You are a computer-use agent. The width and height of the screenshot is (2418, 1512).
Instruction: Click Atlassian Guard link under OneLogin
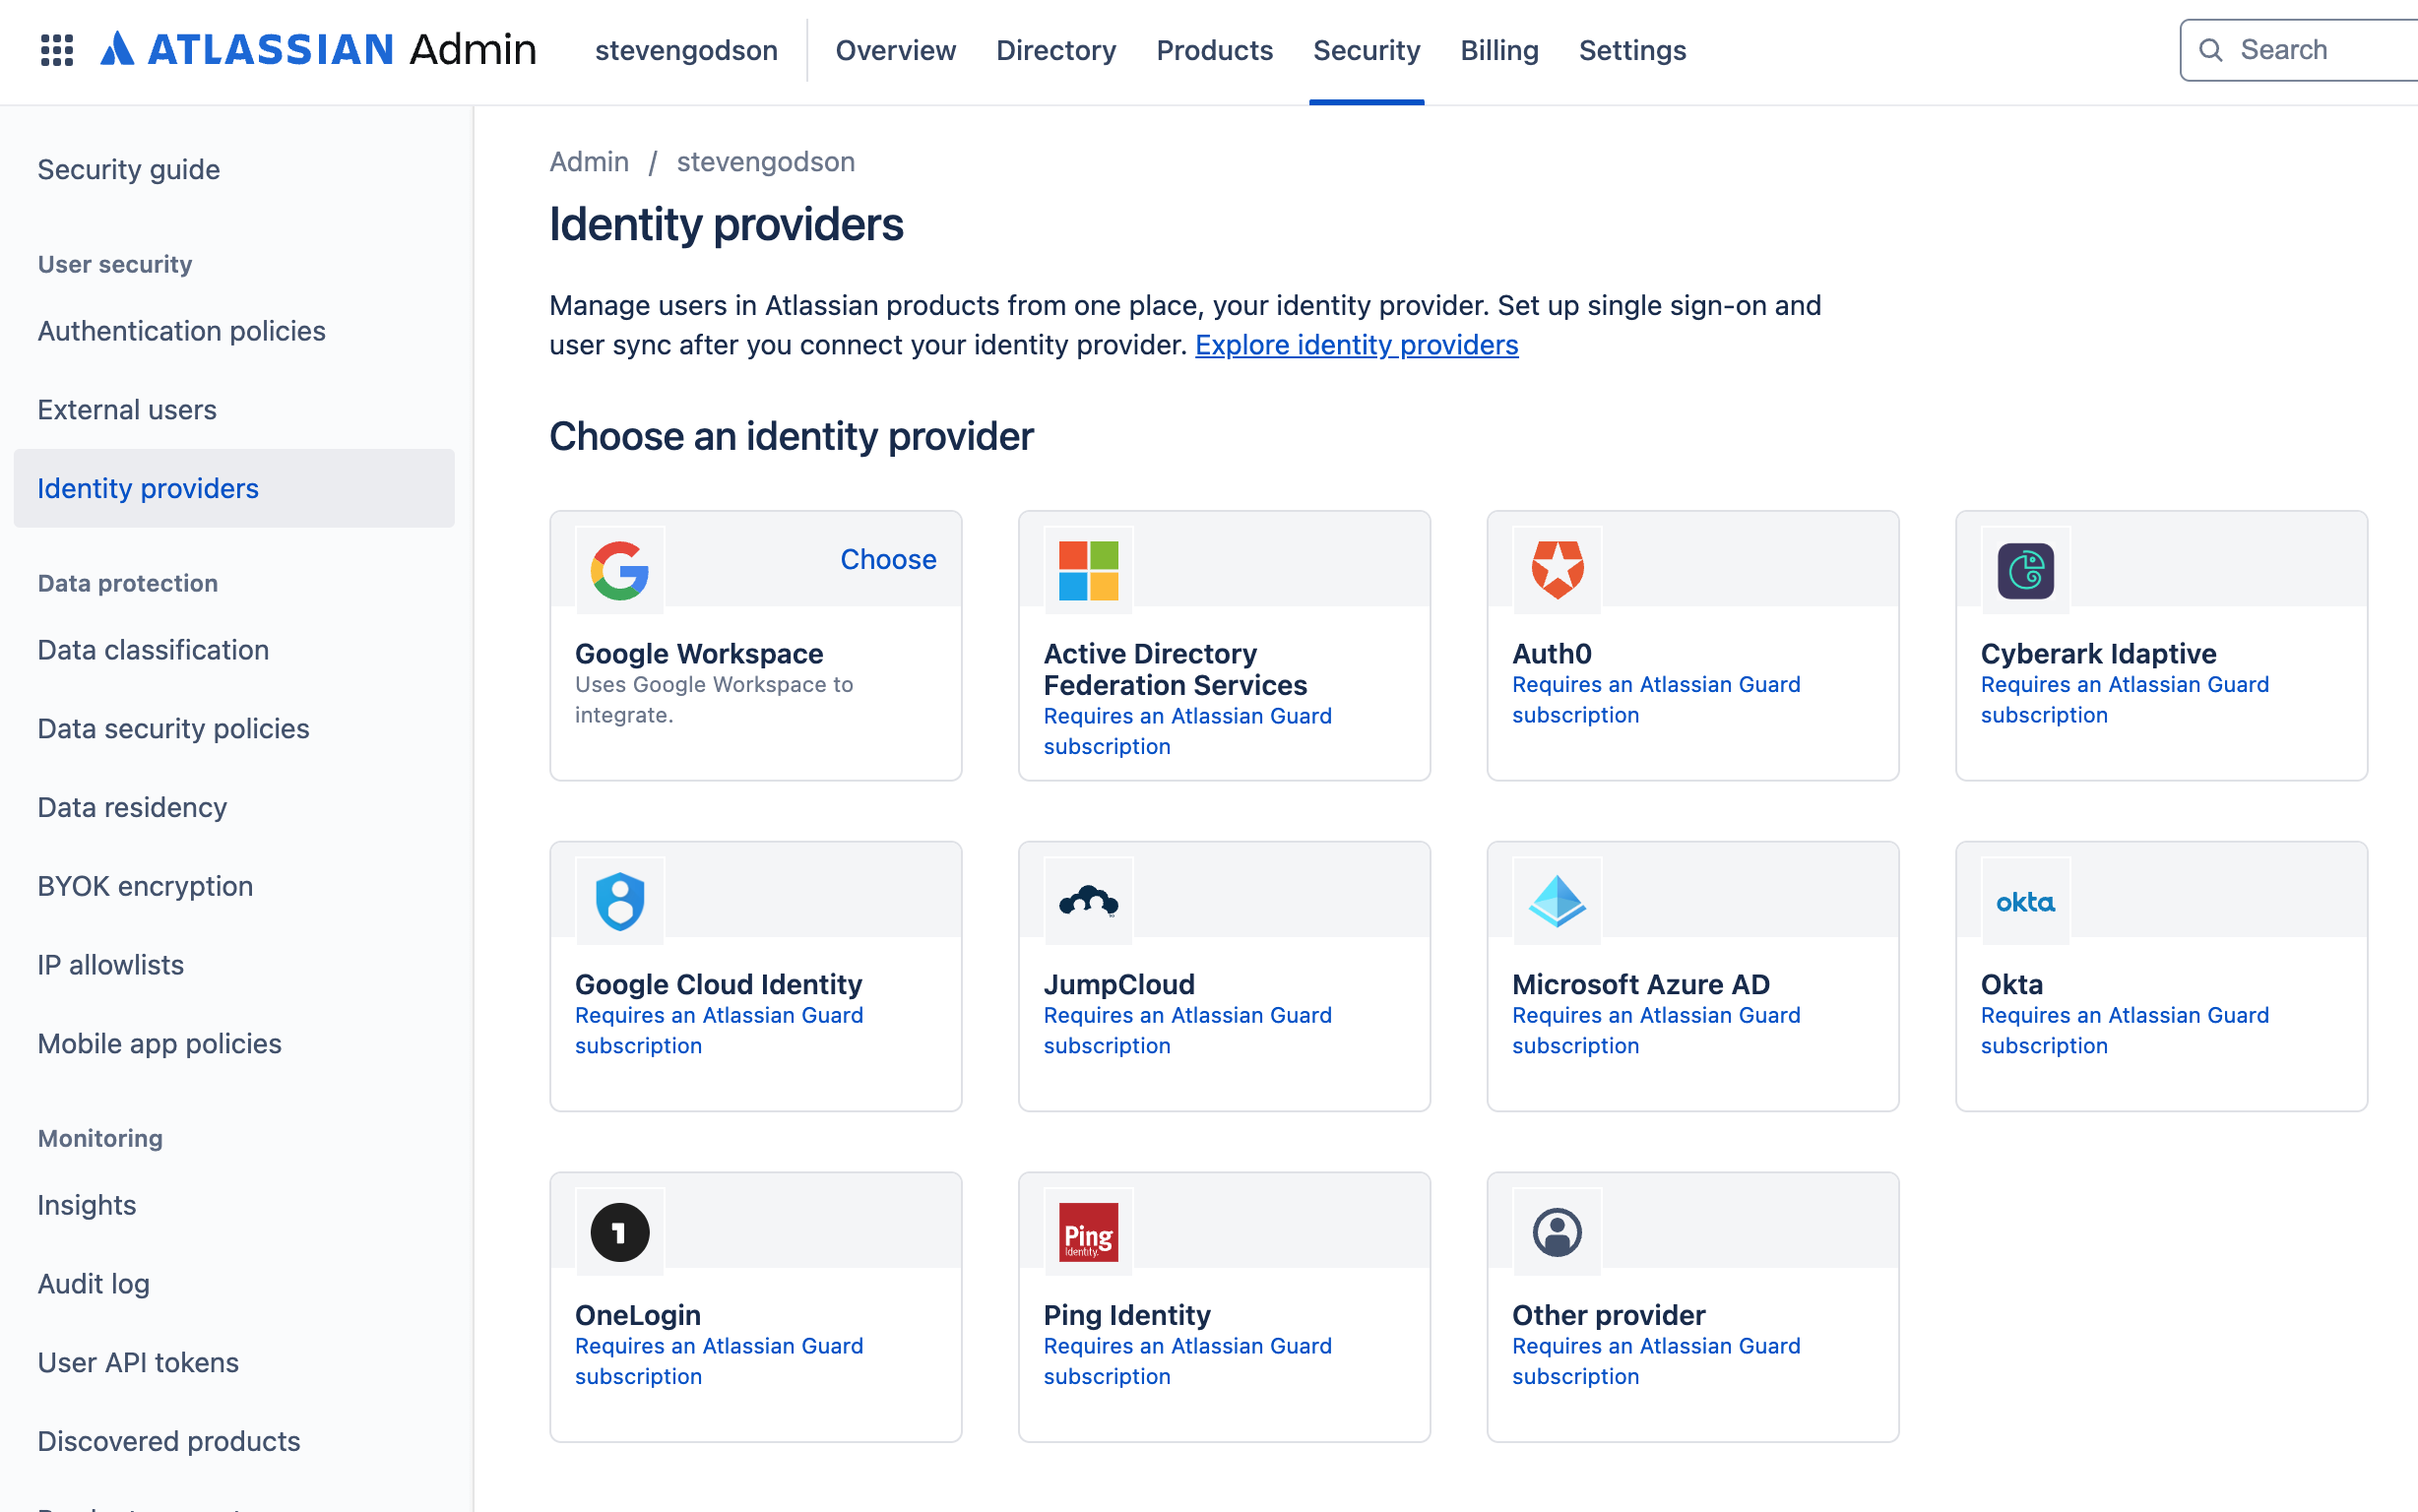(x=718, y=1361)
